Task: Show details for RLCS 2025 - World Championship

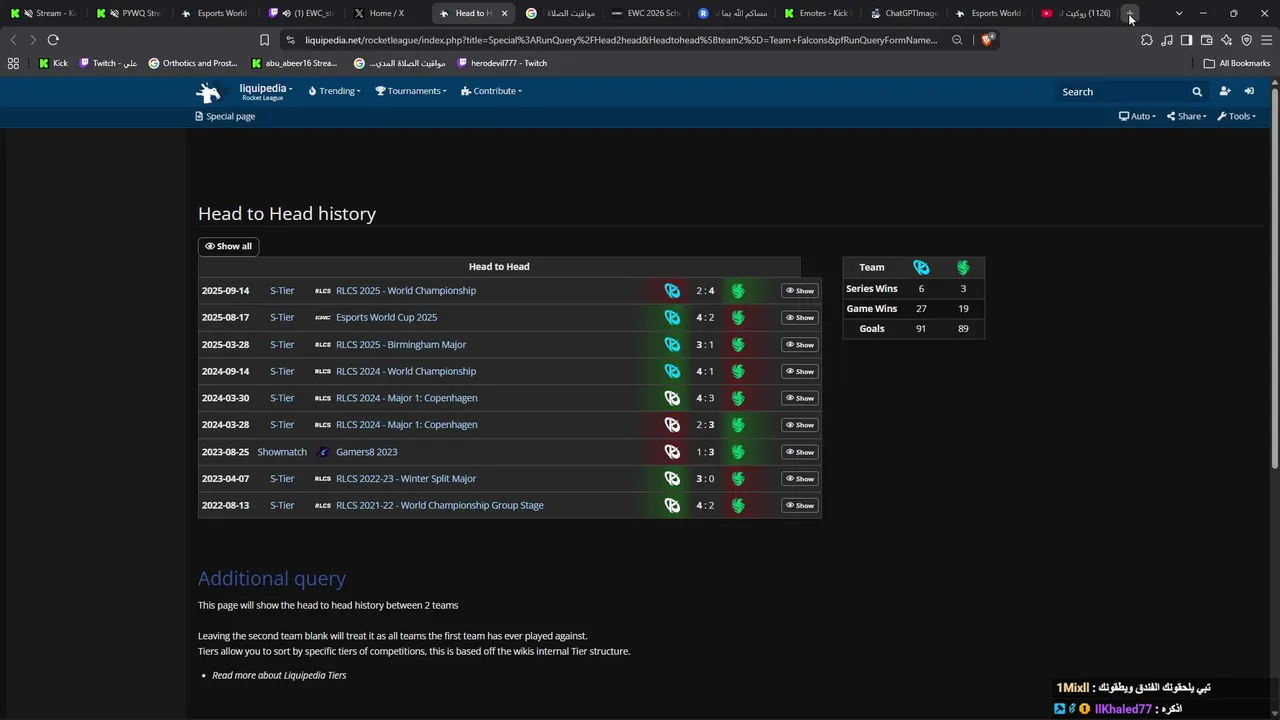Action: point(799,291)
